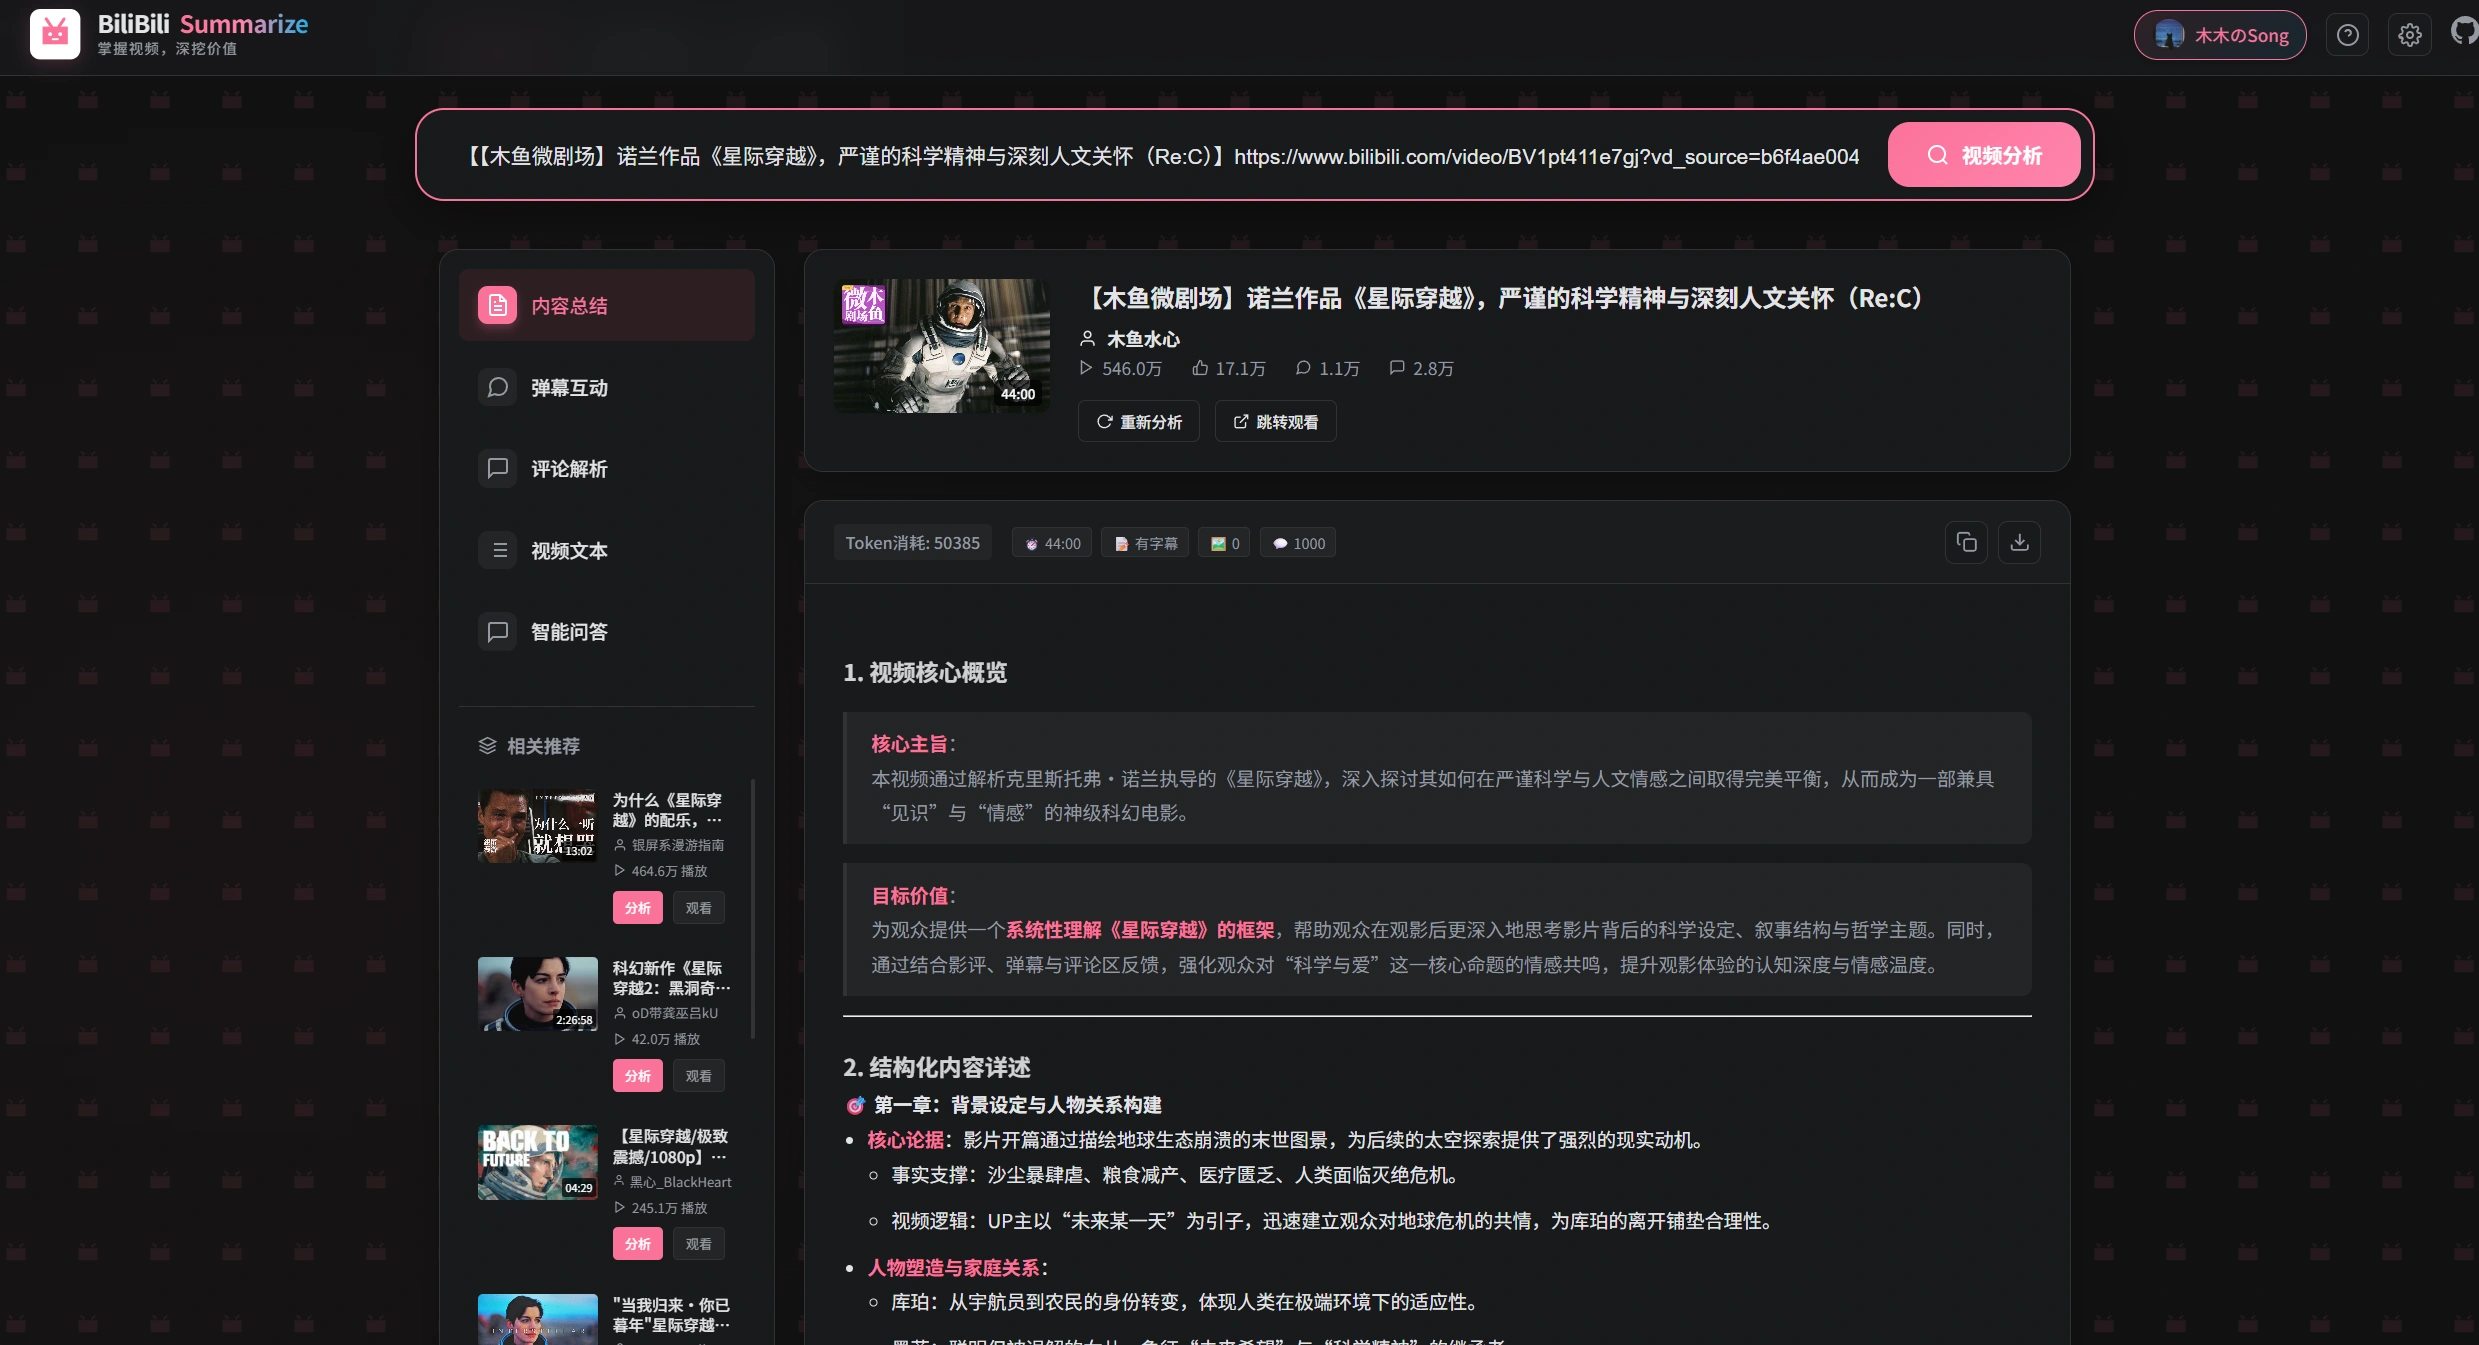The width and height of the screenshot is (2479, 1345).
Task: Click the 木木のSong user account button
Action: tap(2220, 35)
